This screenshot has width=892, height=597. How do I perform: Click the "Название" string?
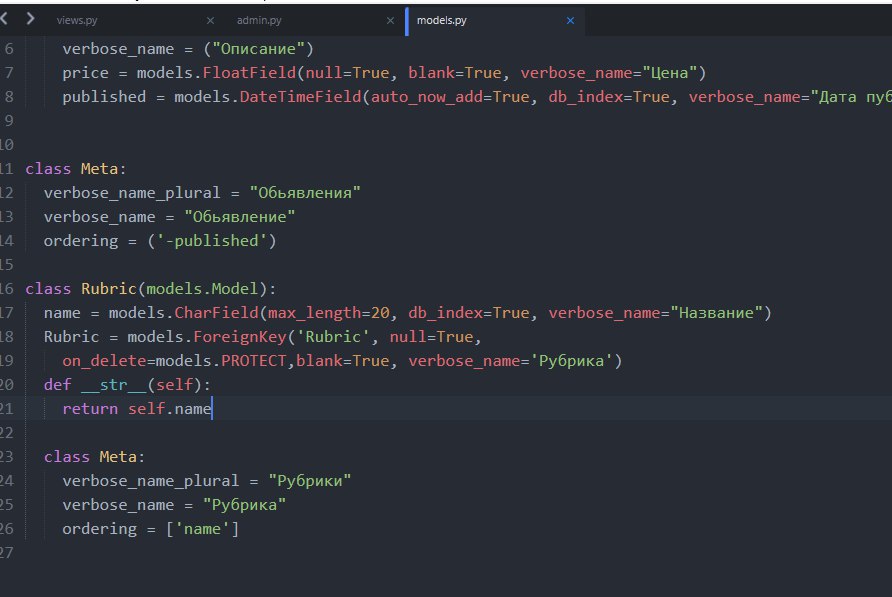716,312
